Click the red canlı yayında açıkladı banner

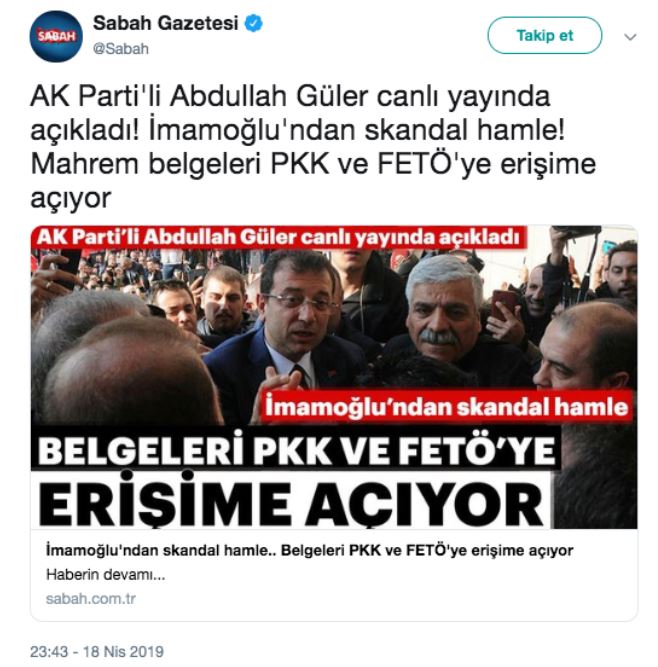point(278,237)
